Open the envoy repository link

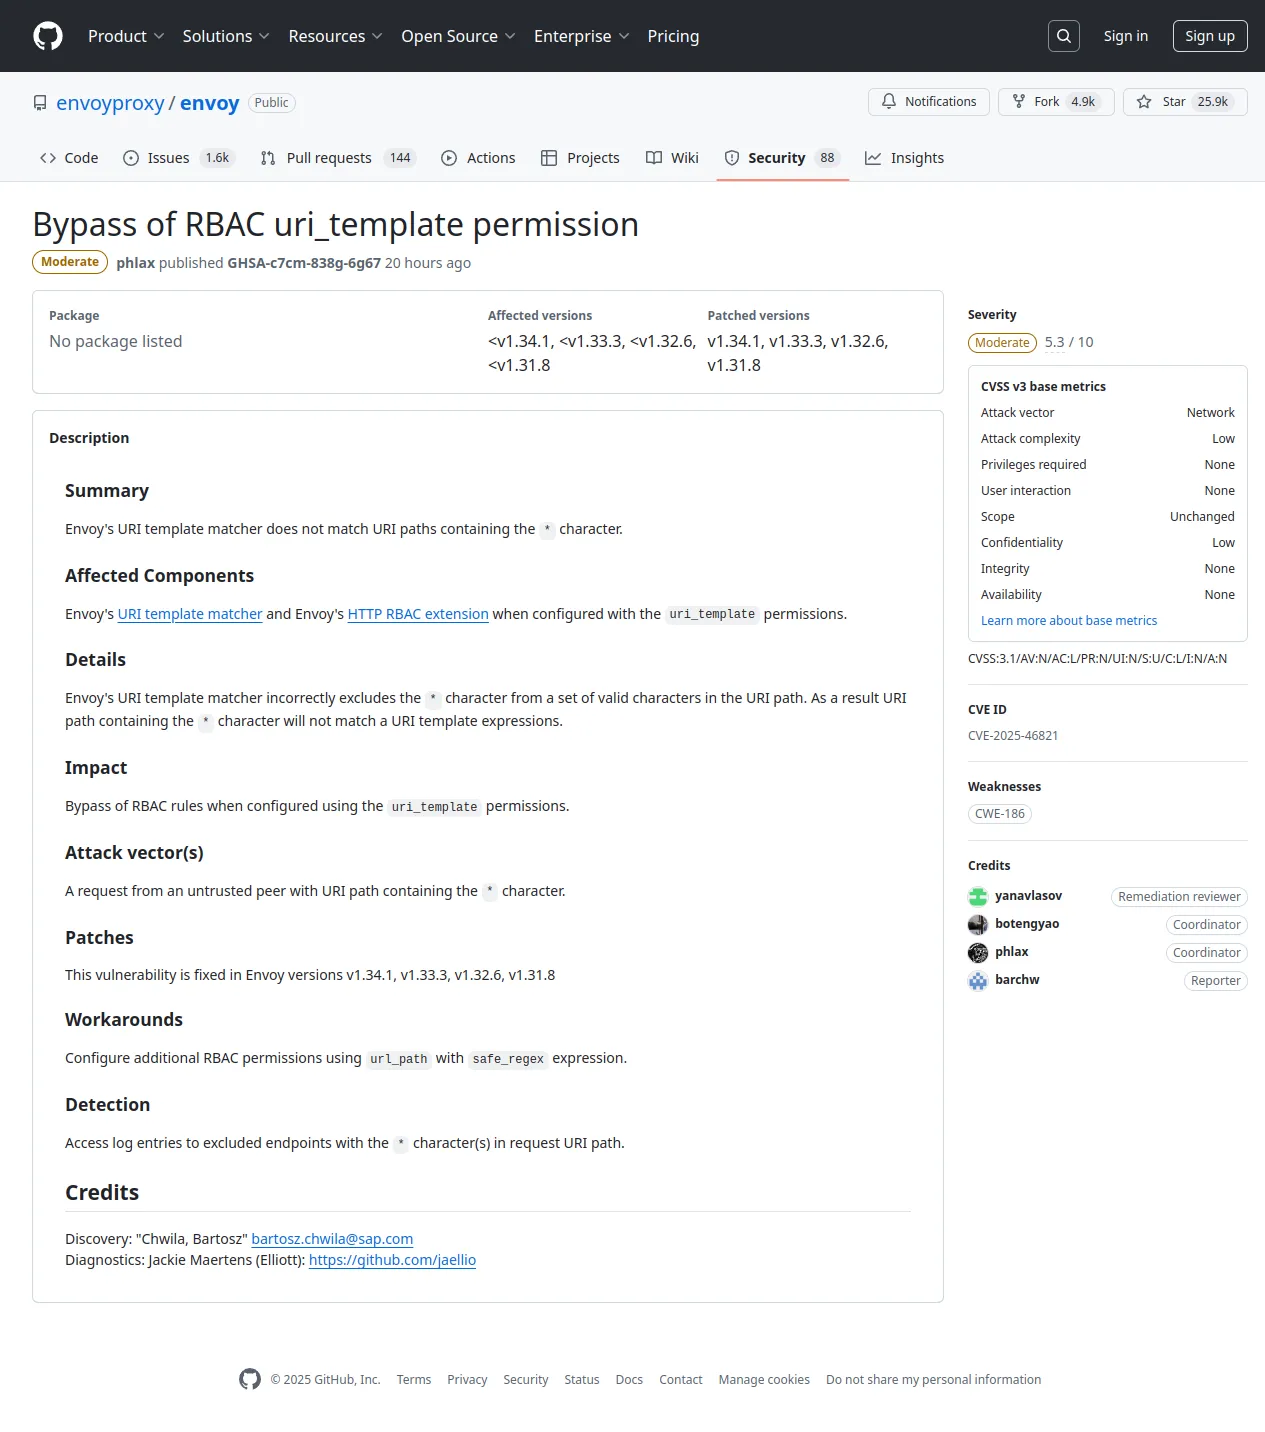(209, 103)
